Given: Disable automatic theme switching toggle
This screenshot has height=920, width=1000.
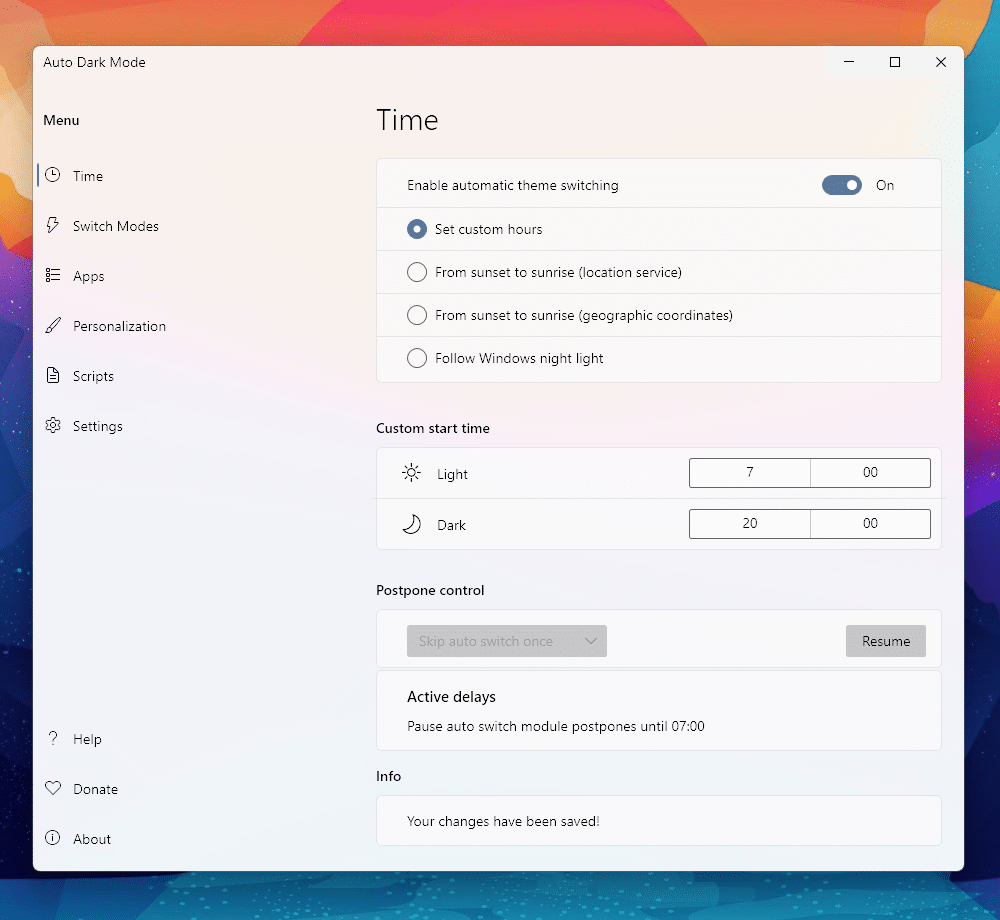Looking at the screenshot, I should coord(841,185).
